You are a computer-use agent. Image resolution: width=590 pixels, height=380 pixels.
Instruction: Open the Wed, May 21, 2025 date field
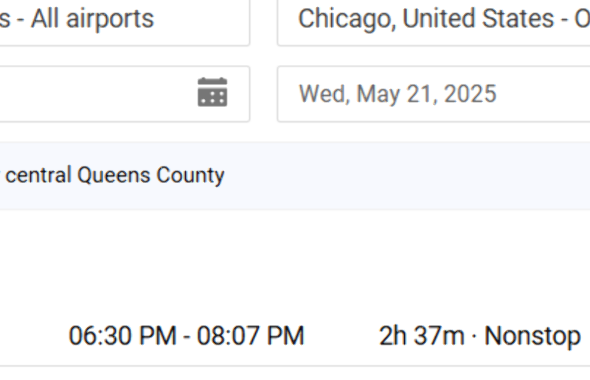pyautogui.click(x=433, y=94)
